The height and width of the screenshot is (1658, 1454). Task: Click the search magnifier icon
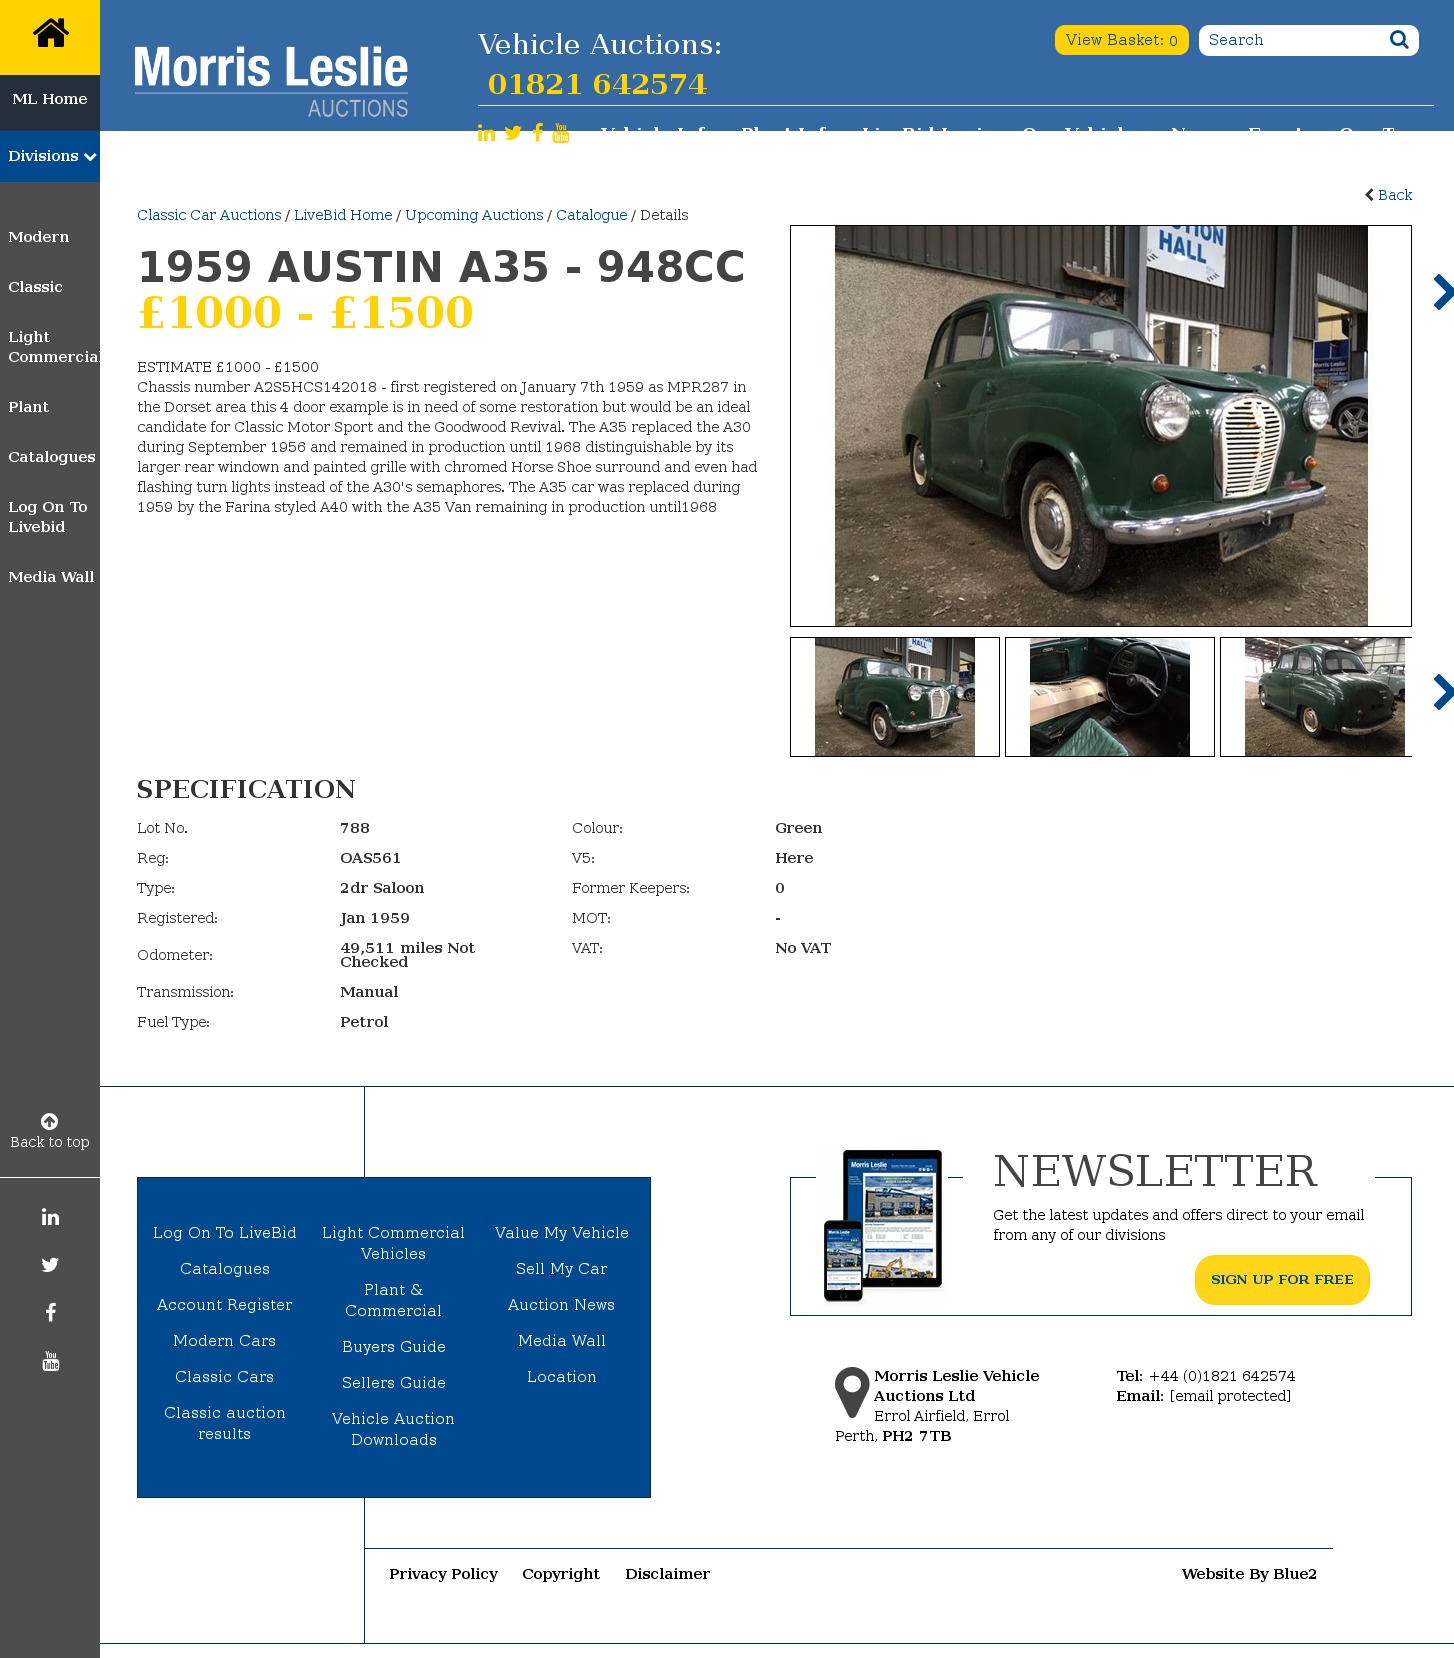(x=1399, y=40)
